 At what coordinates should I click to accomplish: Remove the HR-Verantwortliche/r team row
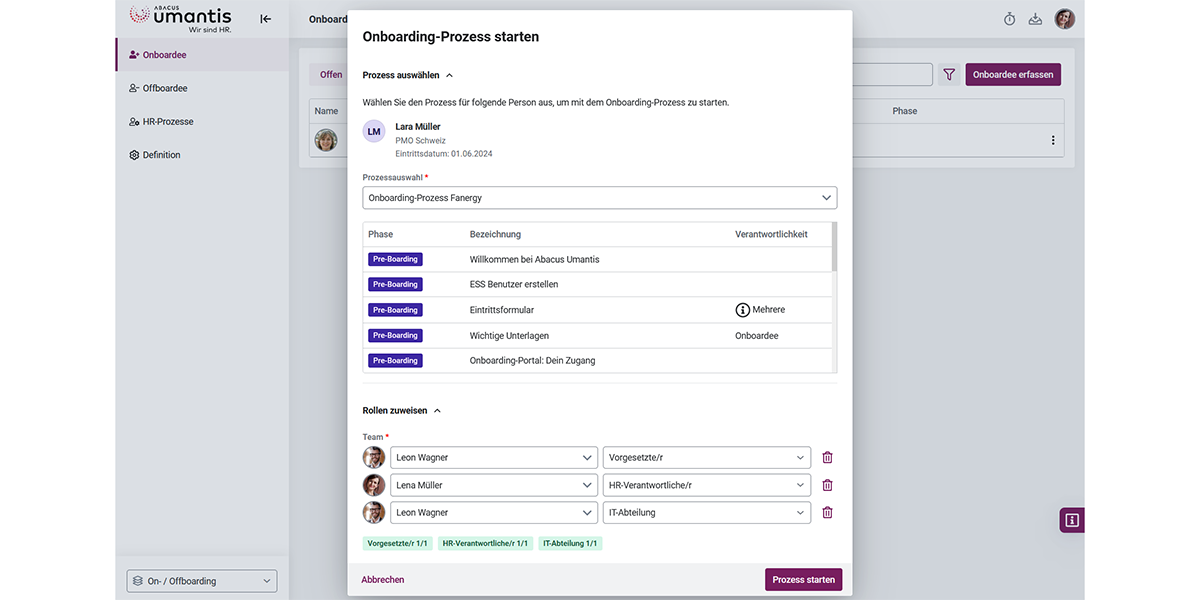point(827,485)
